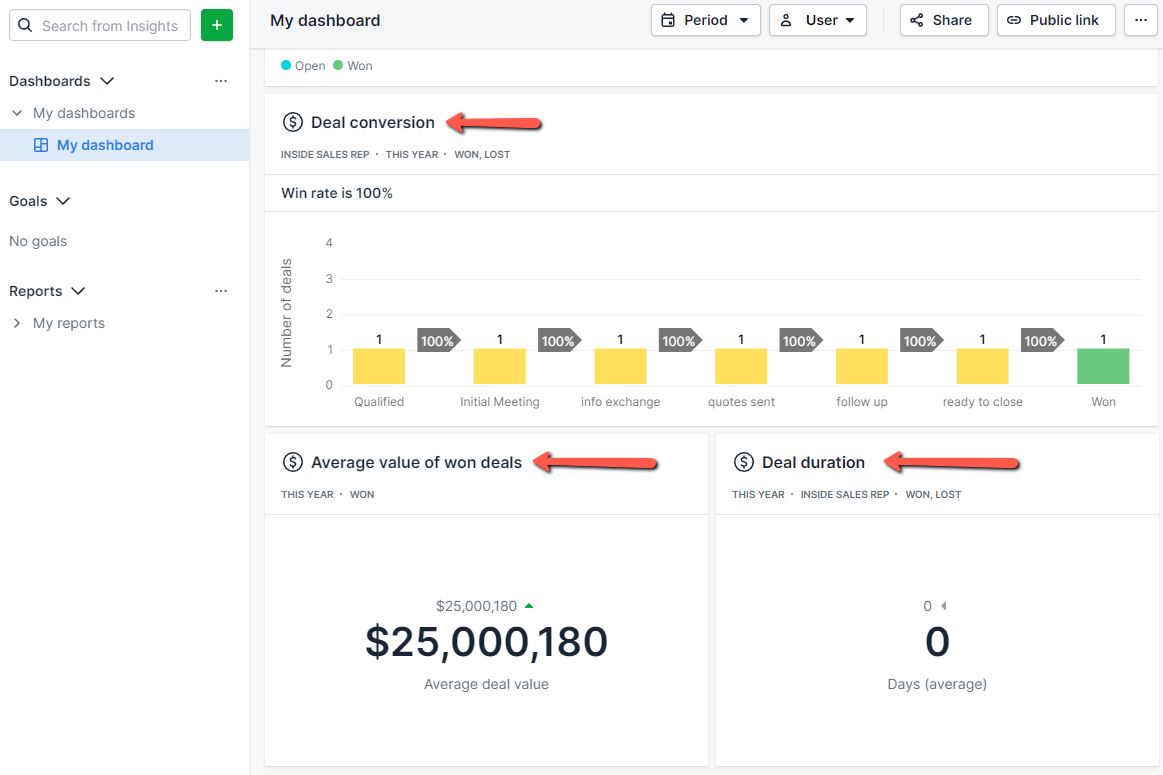Toggle the Open legend item
Screen dimensions: 1163x775
coord(303,65)
